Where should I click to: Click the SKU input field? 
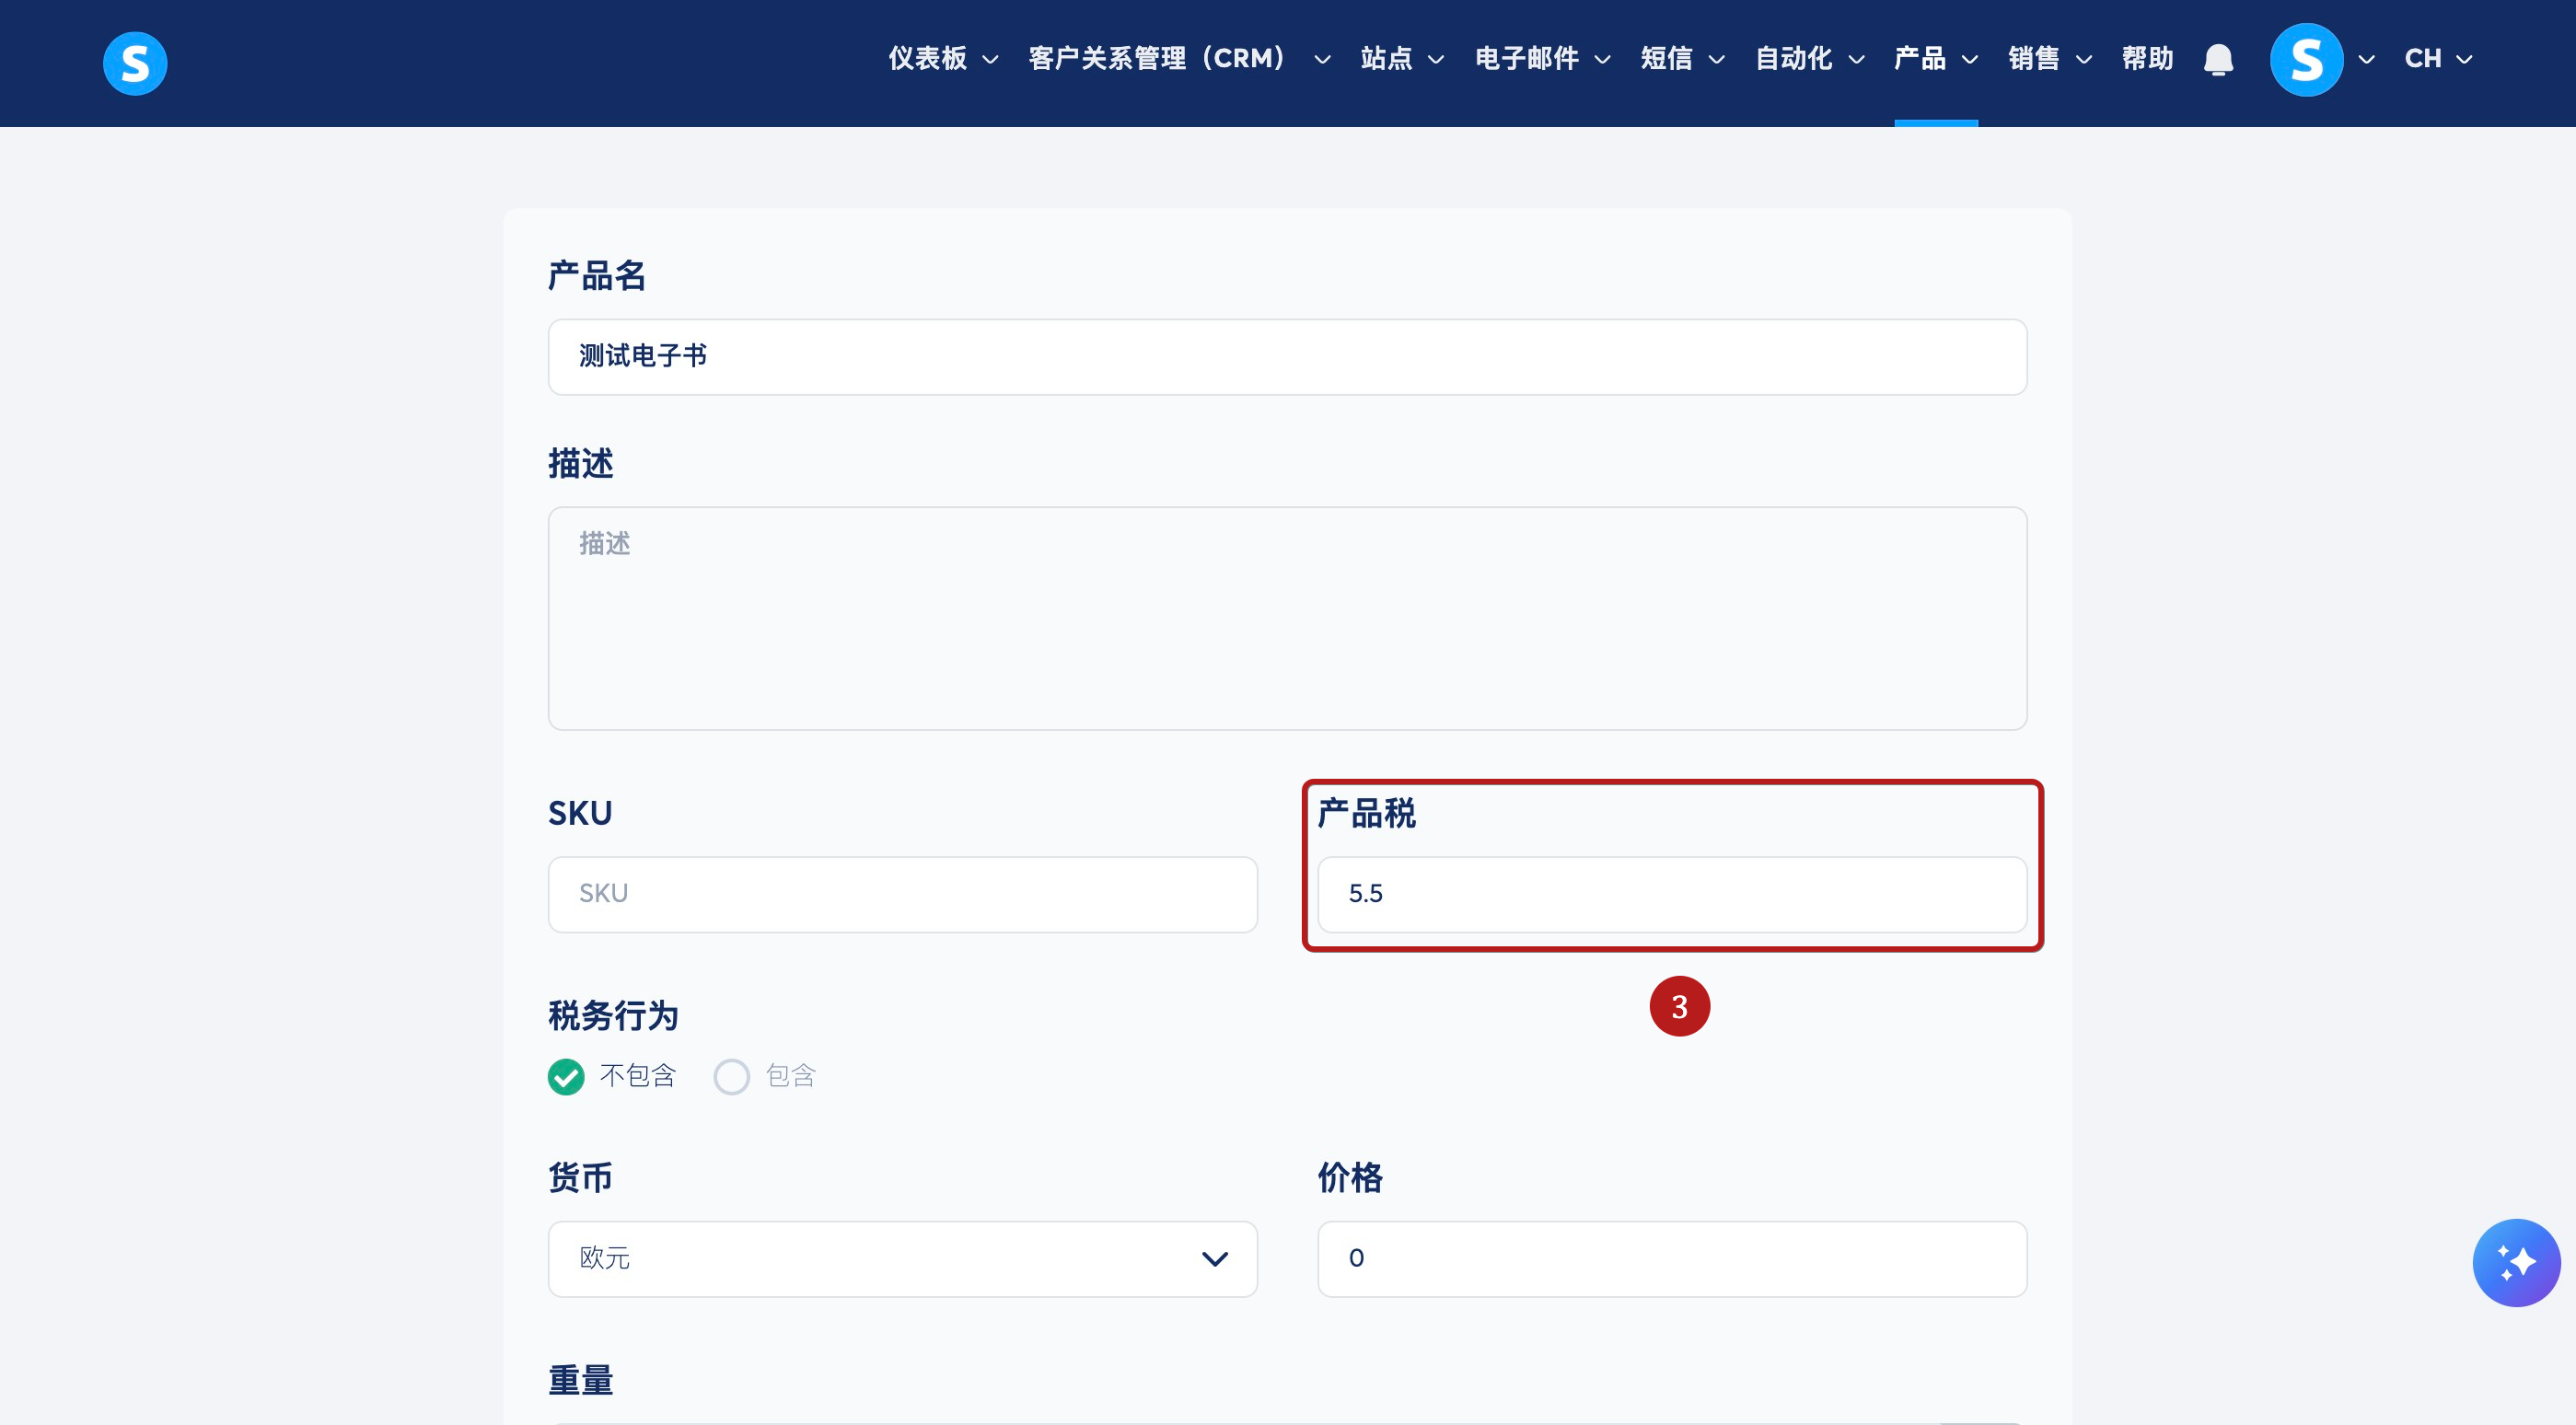[902, 894]
